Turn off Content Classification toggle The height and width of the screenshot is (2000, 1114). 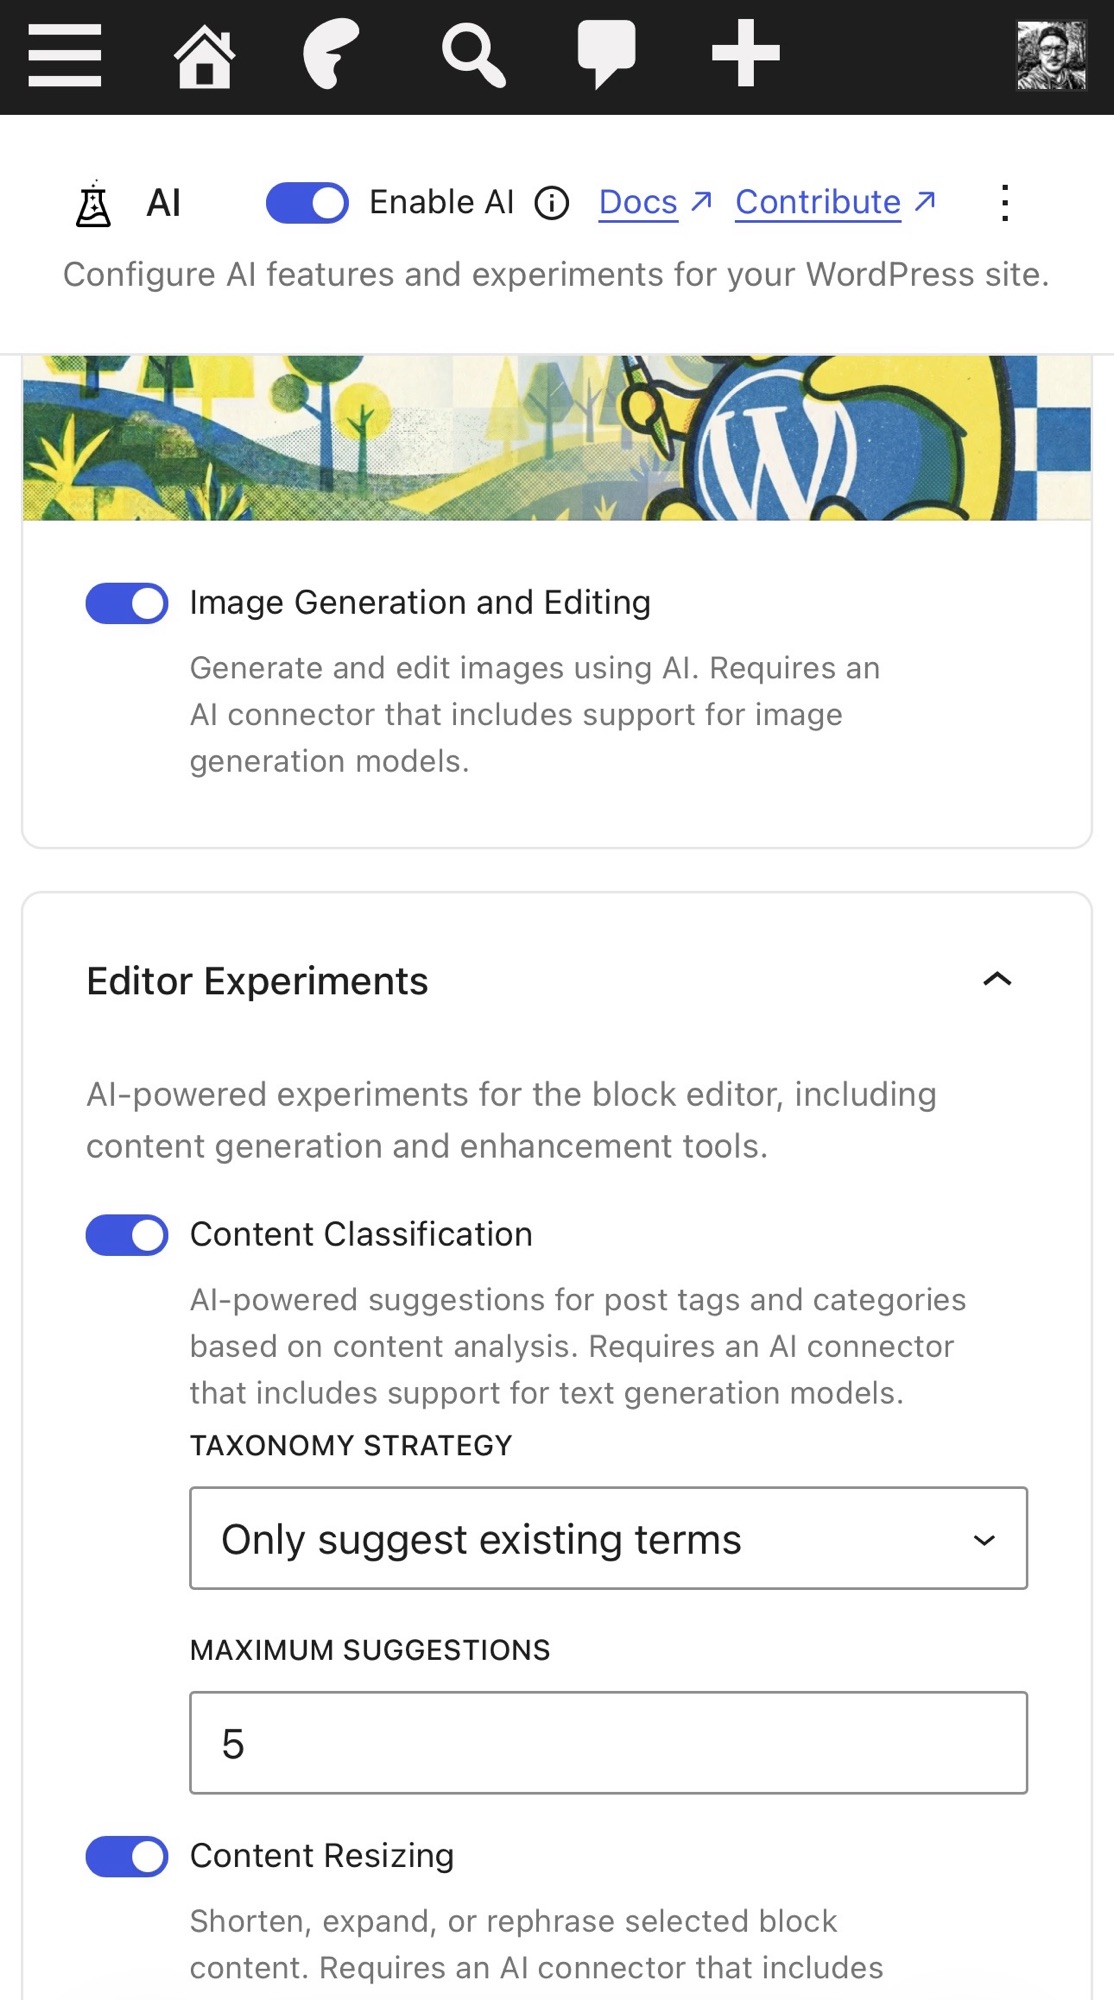coord(127,1235)
